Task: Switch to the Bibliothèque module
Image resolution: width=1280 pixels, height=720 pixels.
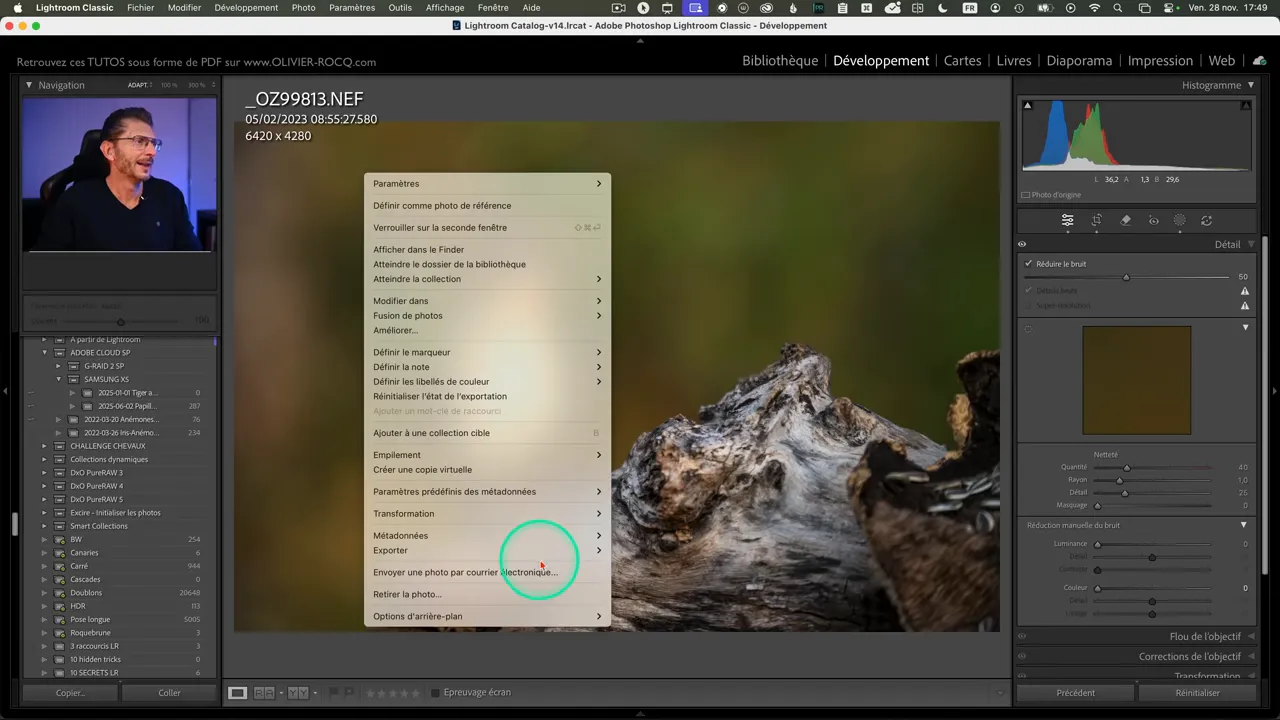Action: pyautogui.click(x=779, y=61)
